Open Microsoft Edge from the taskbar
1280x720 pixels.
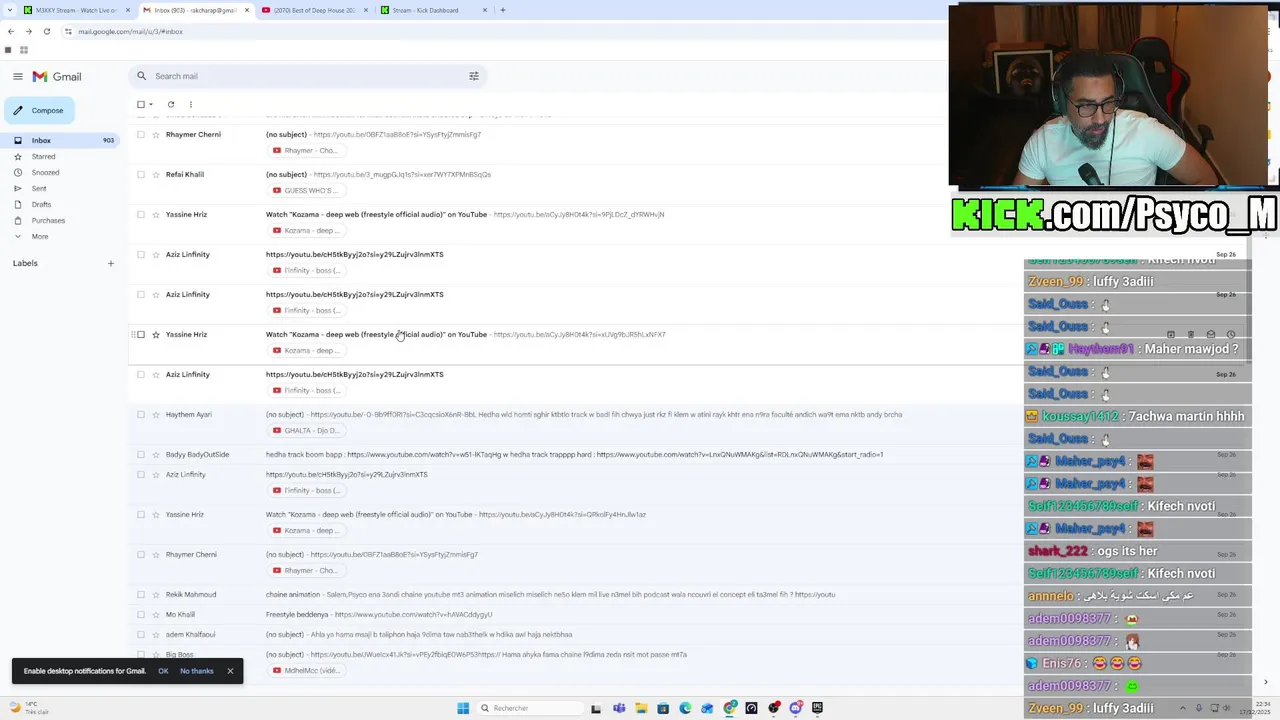click(685, 708)
